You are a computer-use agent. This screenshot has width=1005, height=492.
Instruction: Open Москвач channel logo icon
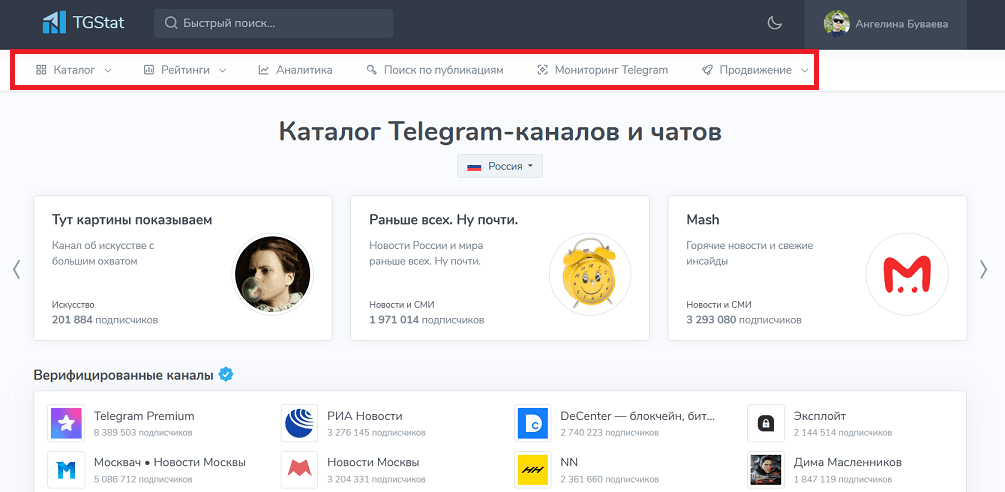(66, 470)
